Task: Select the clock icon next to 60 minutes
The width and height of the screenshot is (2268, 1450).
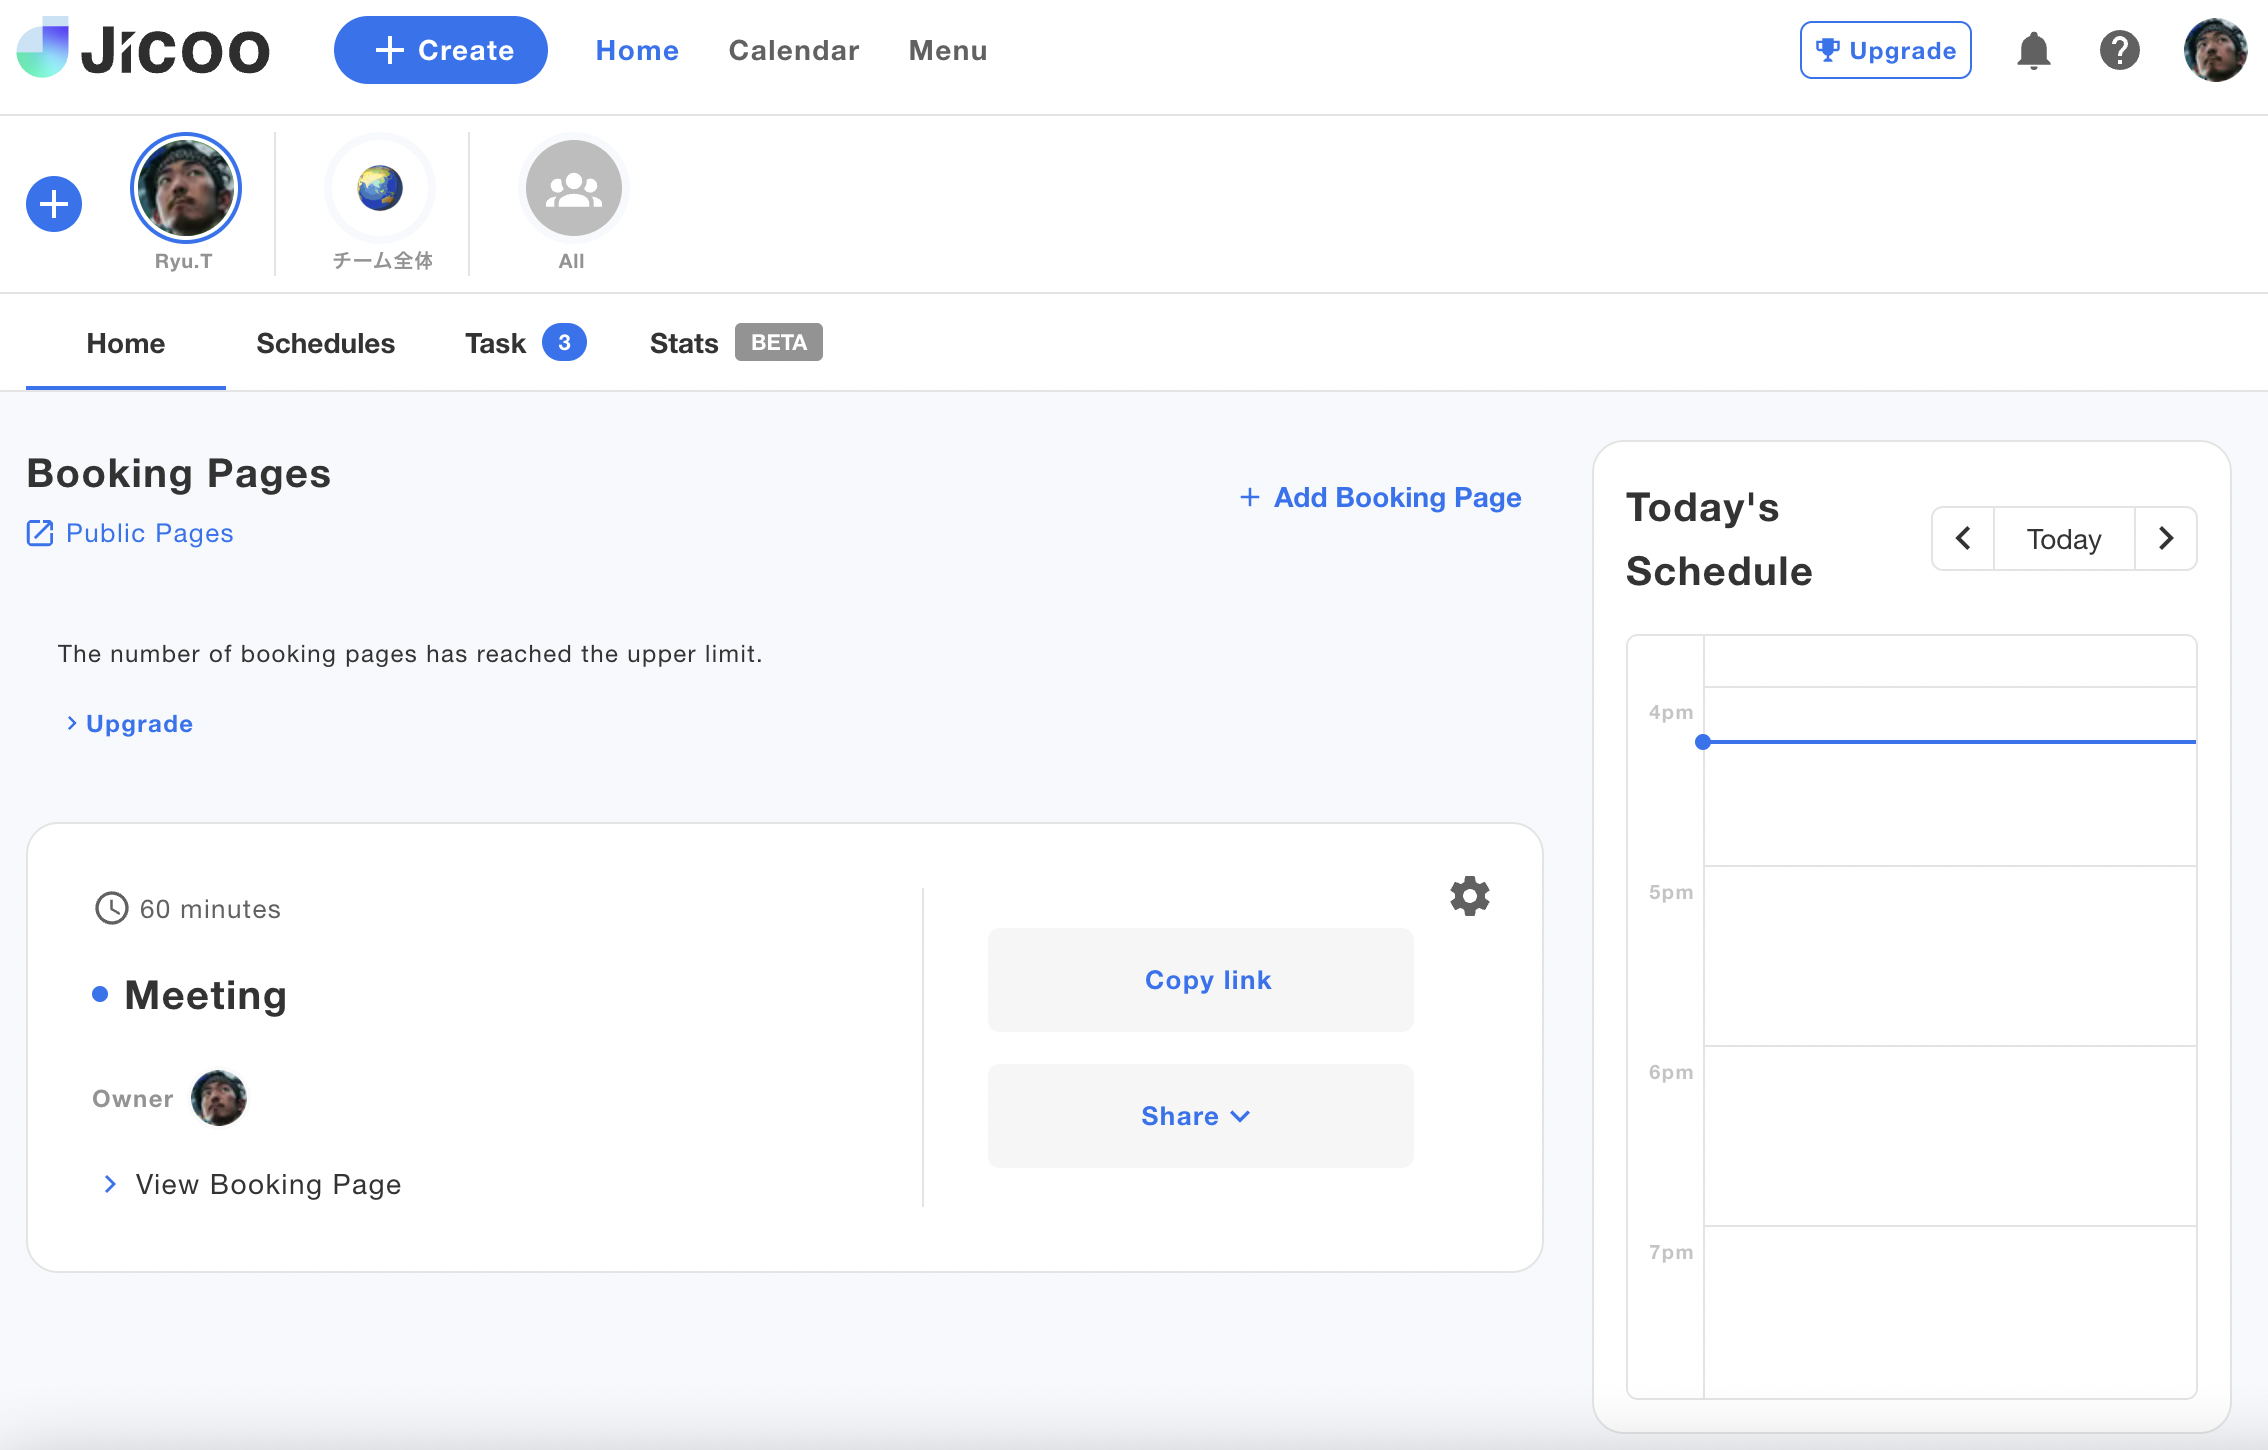Action: pyautogui.click(x=111, y=908)
